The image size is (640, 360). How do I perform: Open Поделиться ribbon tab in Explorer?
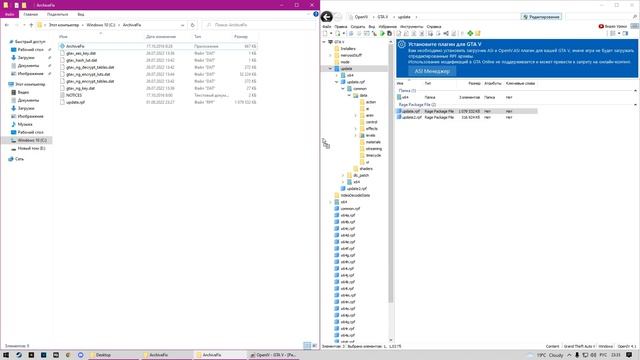57,14
